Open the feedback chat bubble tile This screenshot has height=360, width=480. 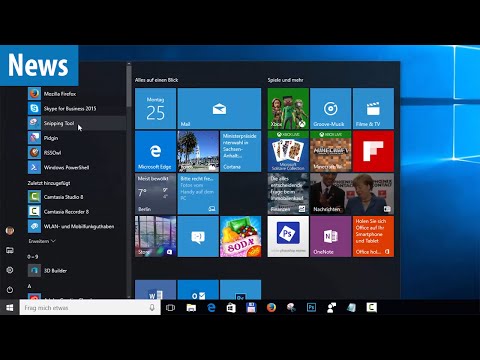point(198,236)
